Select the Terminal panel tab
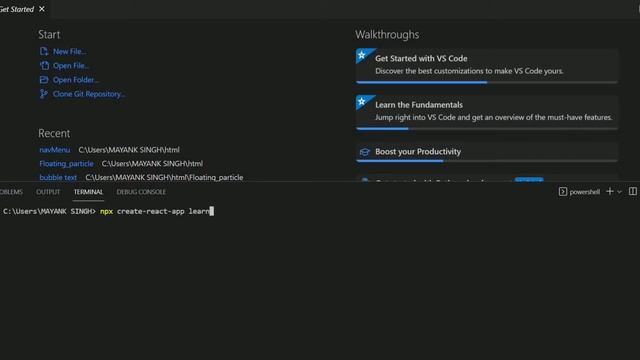Image resolution: width=640 pixels, height=360 pixels. (88, 192)
